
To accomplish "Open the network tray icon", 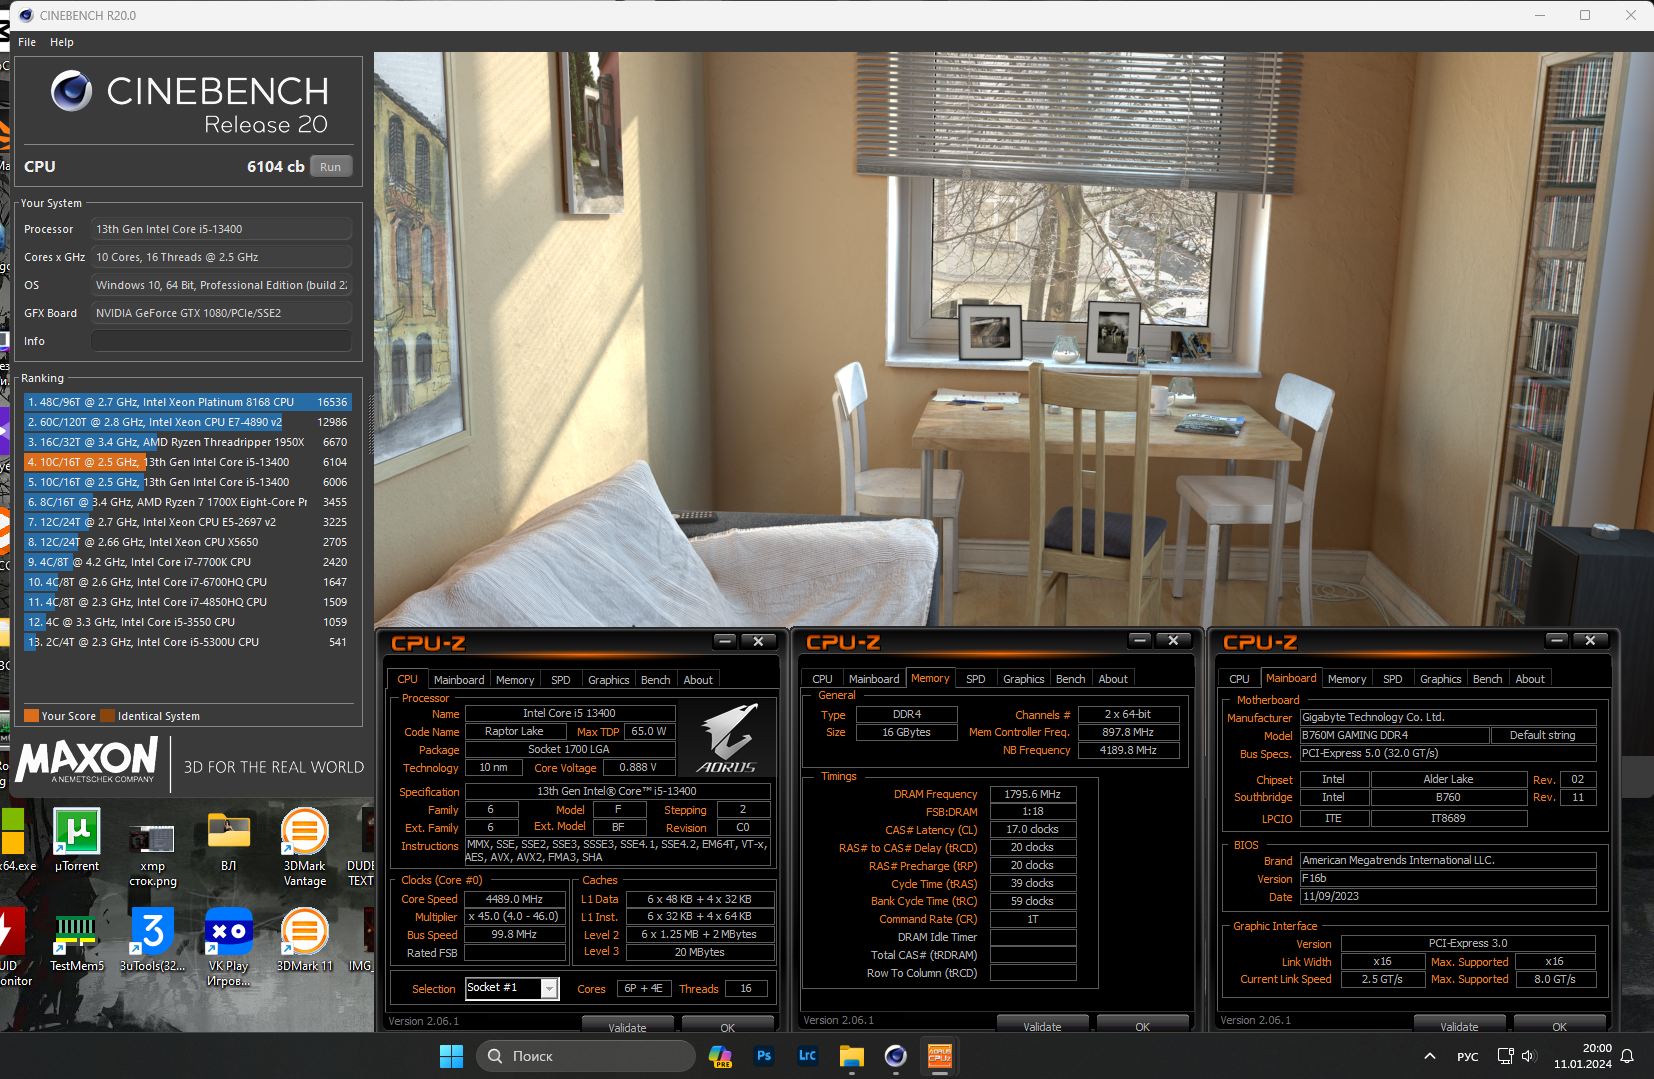I will tap(1505, 1056).
